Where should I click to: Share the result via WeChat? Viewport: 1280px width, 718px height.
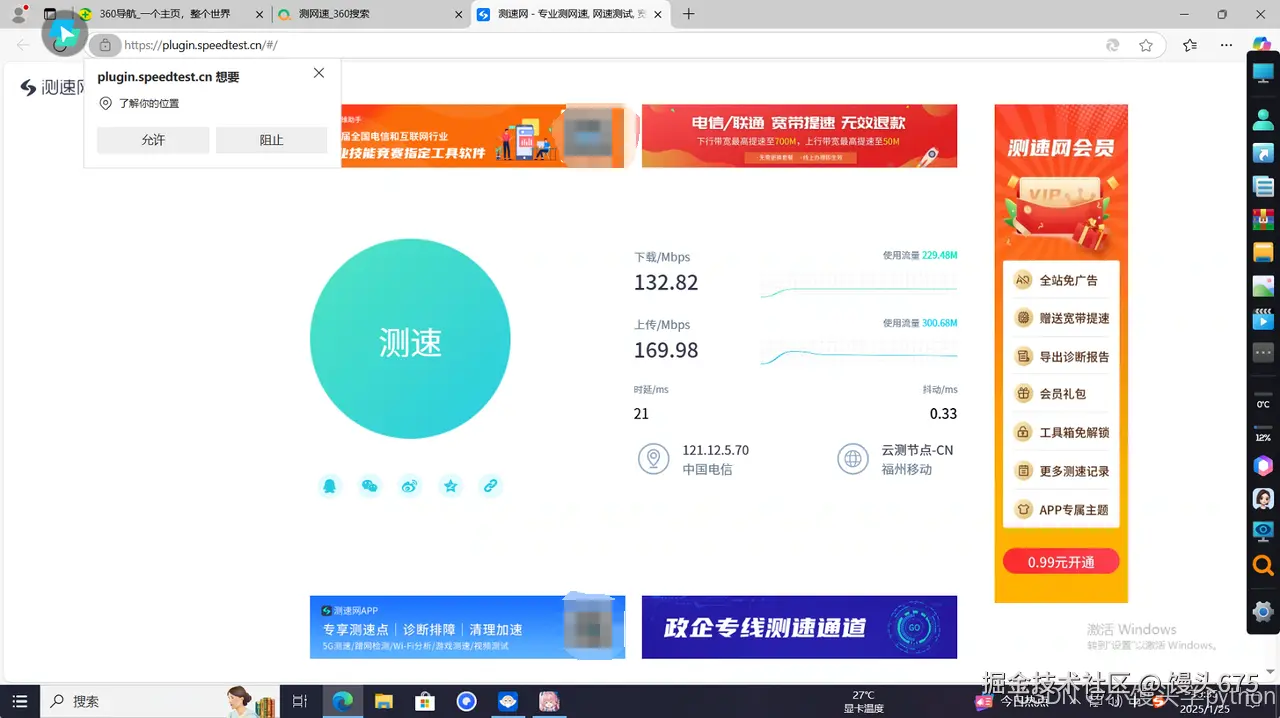(370, 486)
